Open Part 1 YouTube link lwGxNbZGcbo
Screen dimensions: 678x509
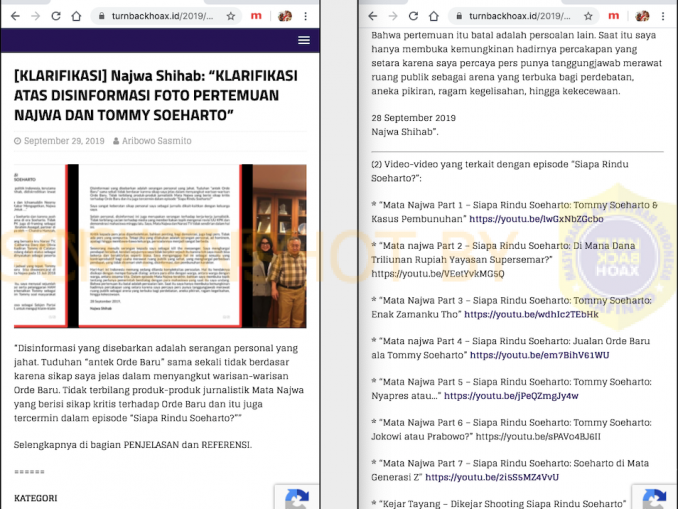click(536, 219)
